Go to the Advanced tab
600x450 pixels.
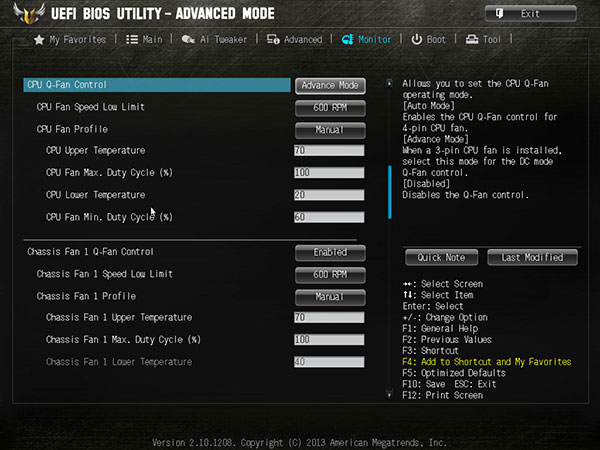point(295,39)
